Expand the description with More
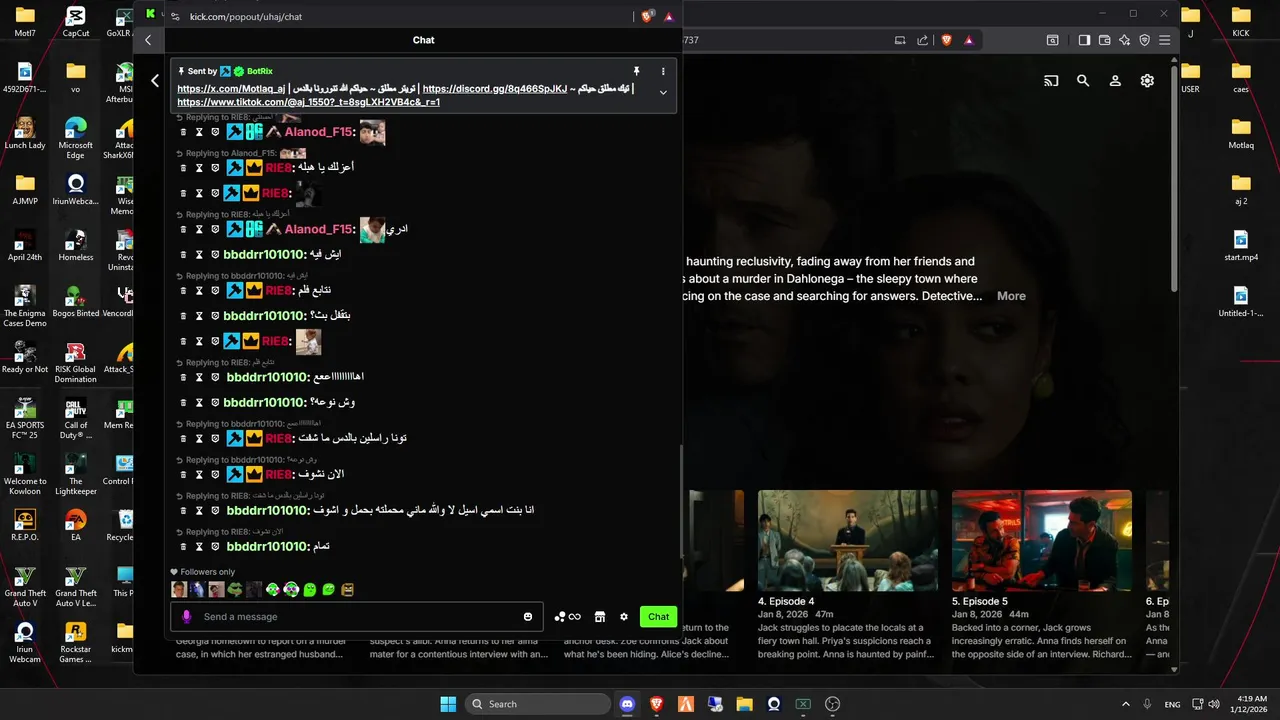 pyautogui.click(x=1011, y=296)
